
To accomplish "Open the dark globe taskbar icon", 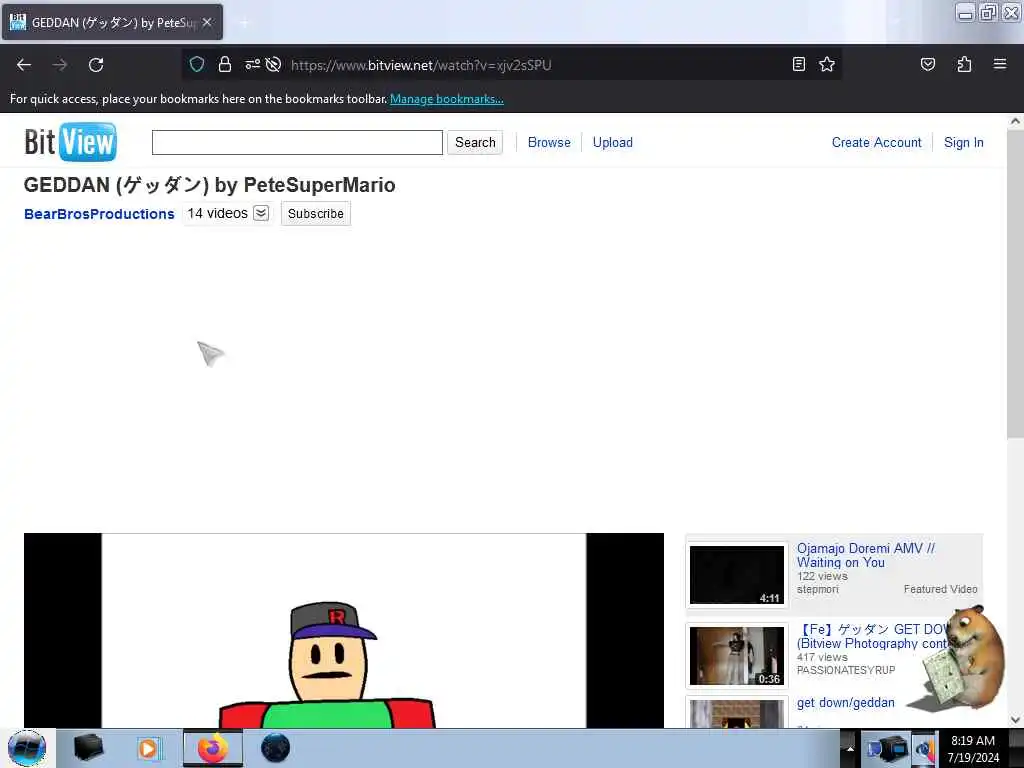I will coord(275,748).
